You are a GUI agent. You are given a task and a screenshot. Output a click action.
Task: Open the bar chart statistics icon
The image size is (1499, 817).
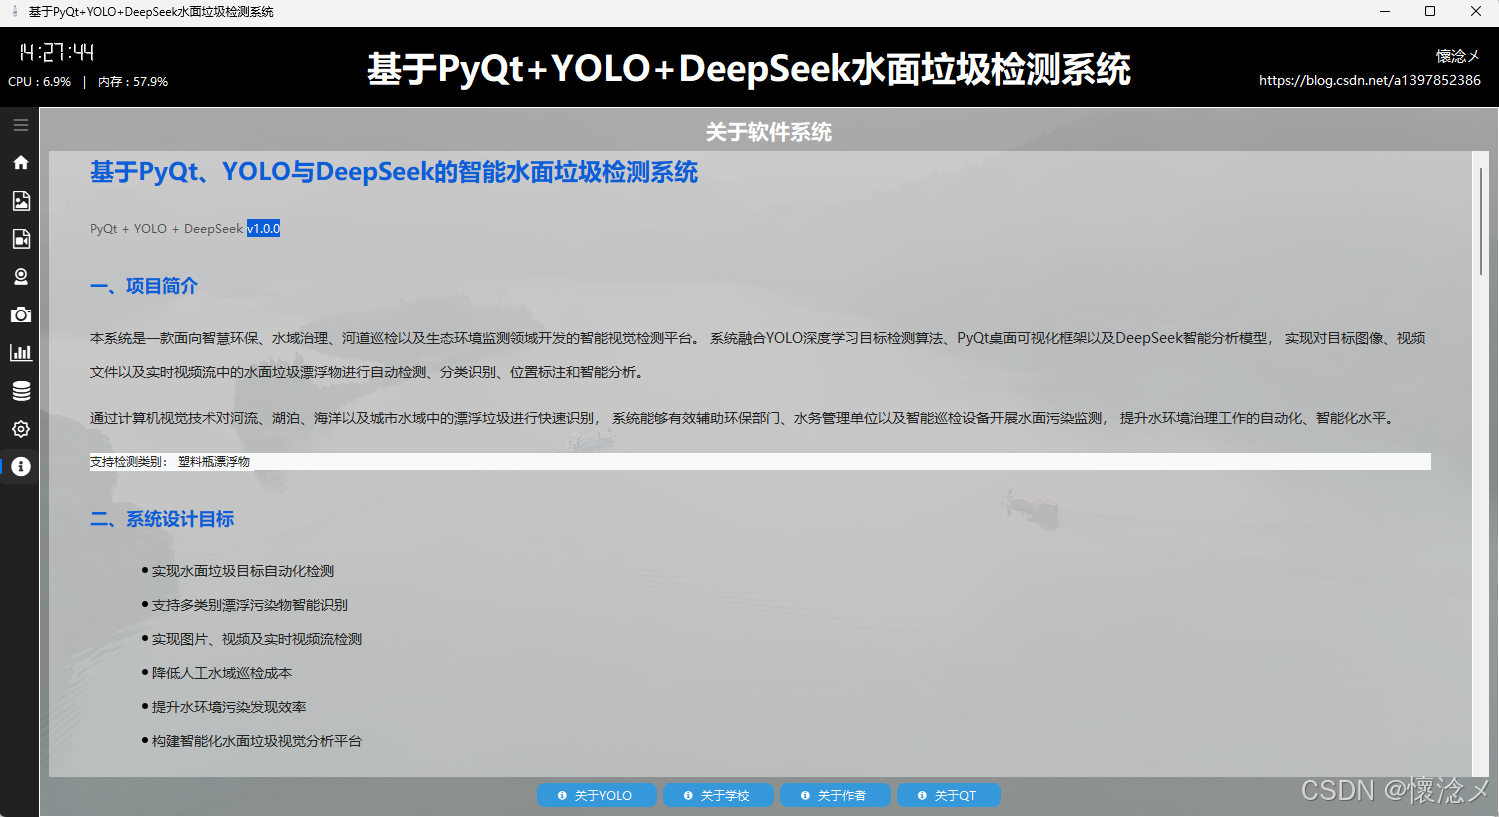coord(21,352)
